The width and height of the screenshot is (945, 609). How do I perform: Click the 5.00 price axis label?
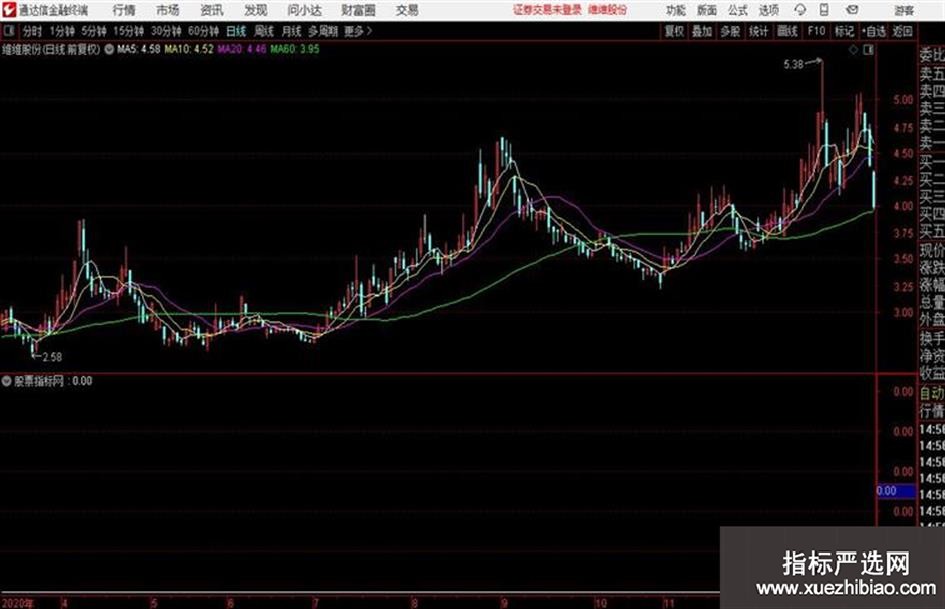click(903, 100)
